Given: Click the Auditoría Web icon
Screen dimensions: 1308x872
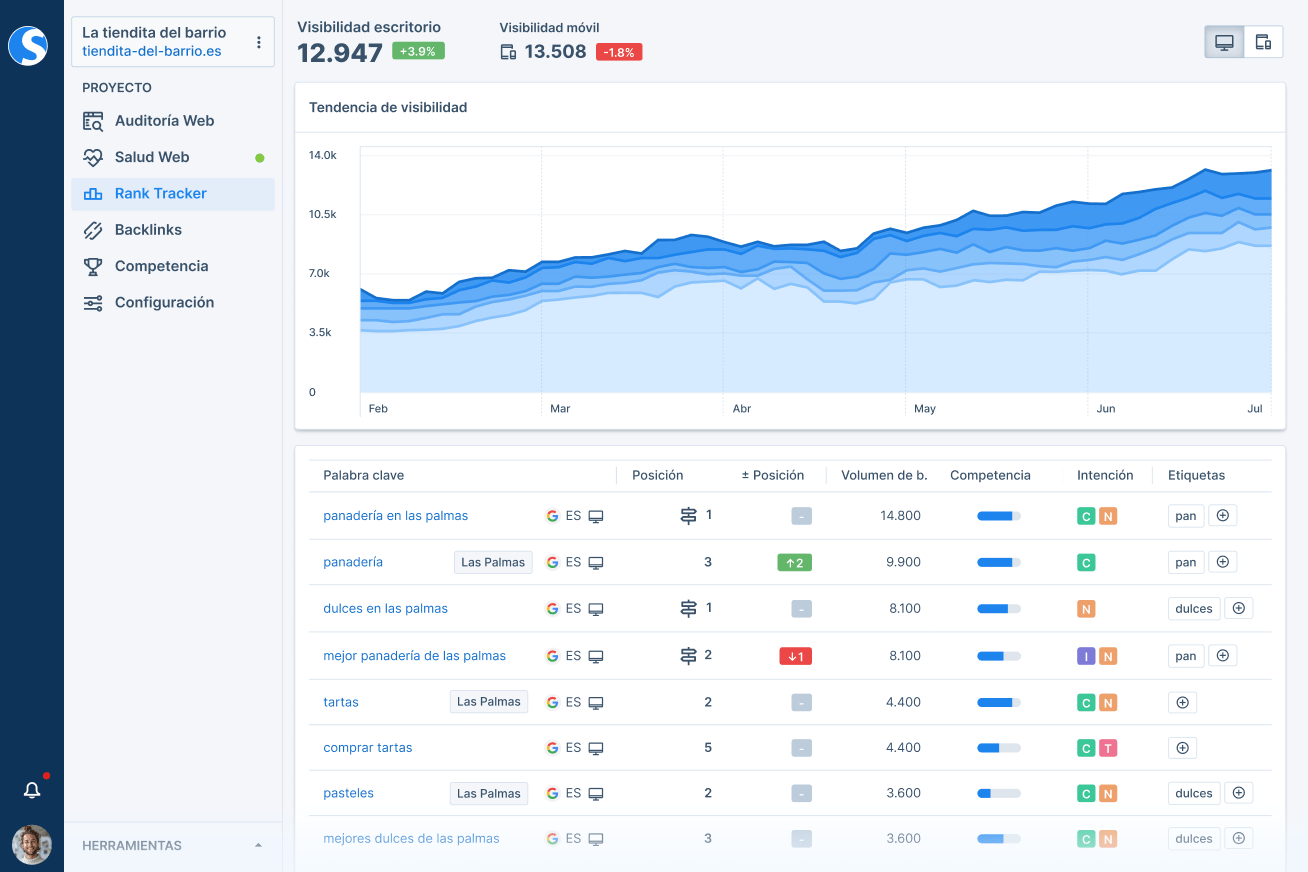Looking at the screenshot, I should [x=93, y=121].
